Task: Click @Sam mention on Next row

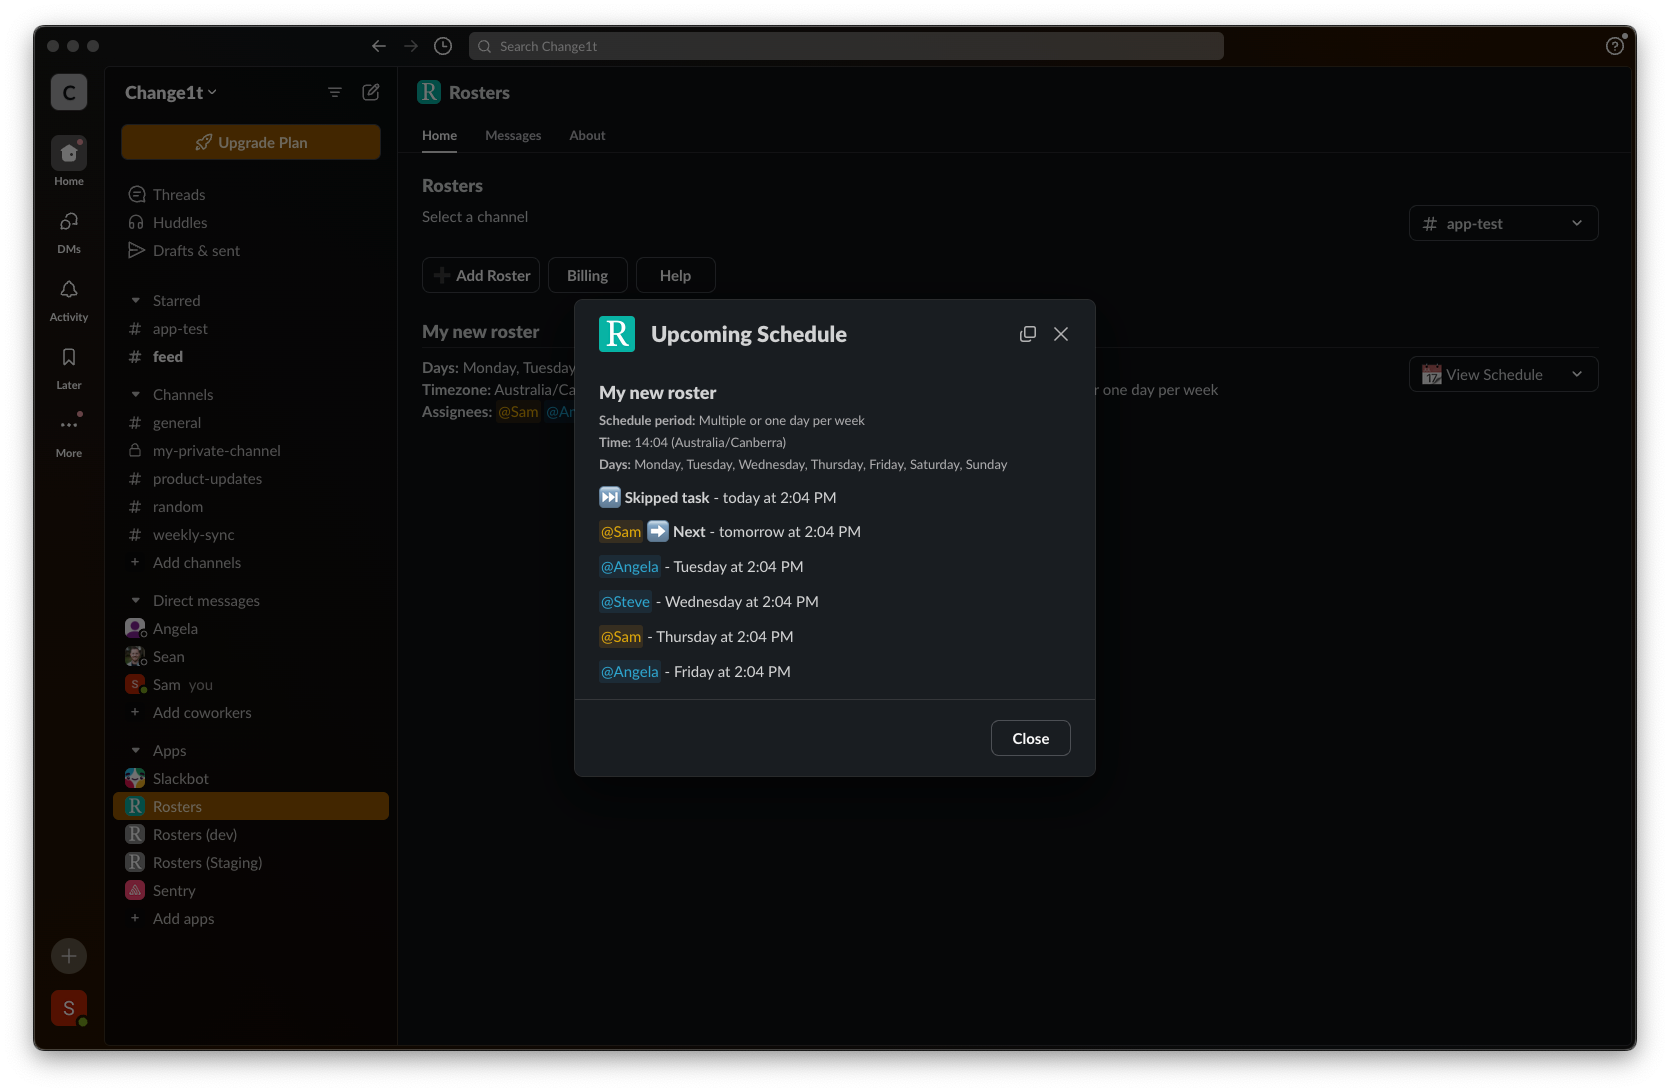Action: [x=621, y=531]
